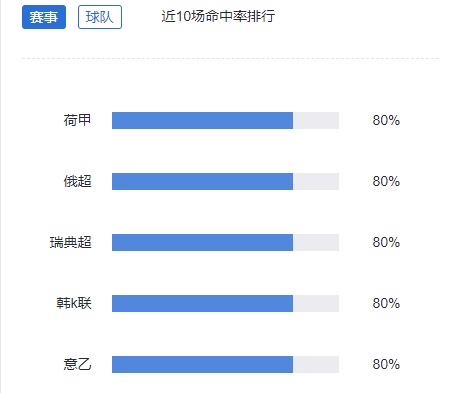Image resolution: width=457 pixels, height=393 pixels.
Task: Click the 荷甲 hit-rate progress bar
Action: [x=225, y=120]
